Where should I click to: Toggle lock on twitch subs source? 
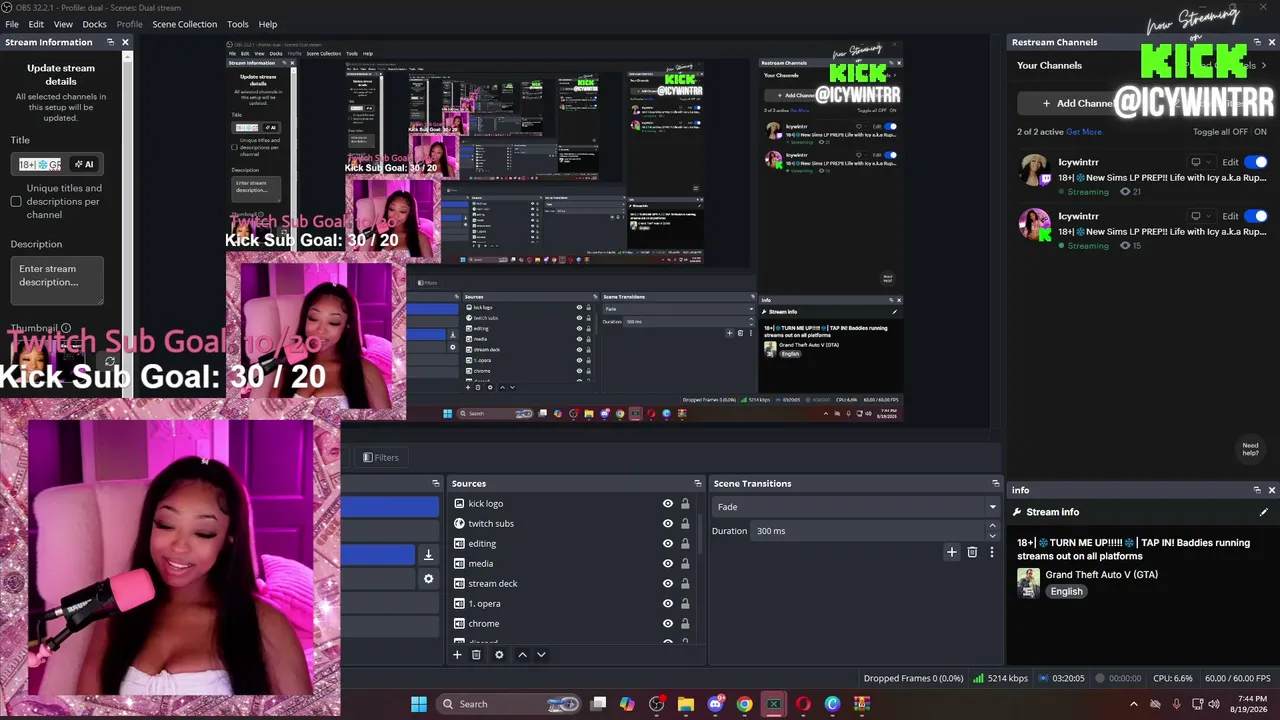click(x=685, y=524)
